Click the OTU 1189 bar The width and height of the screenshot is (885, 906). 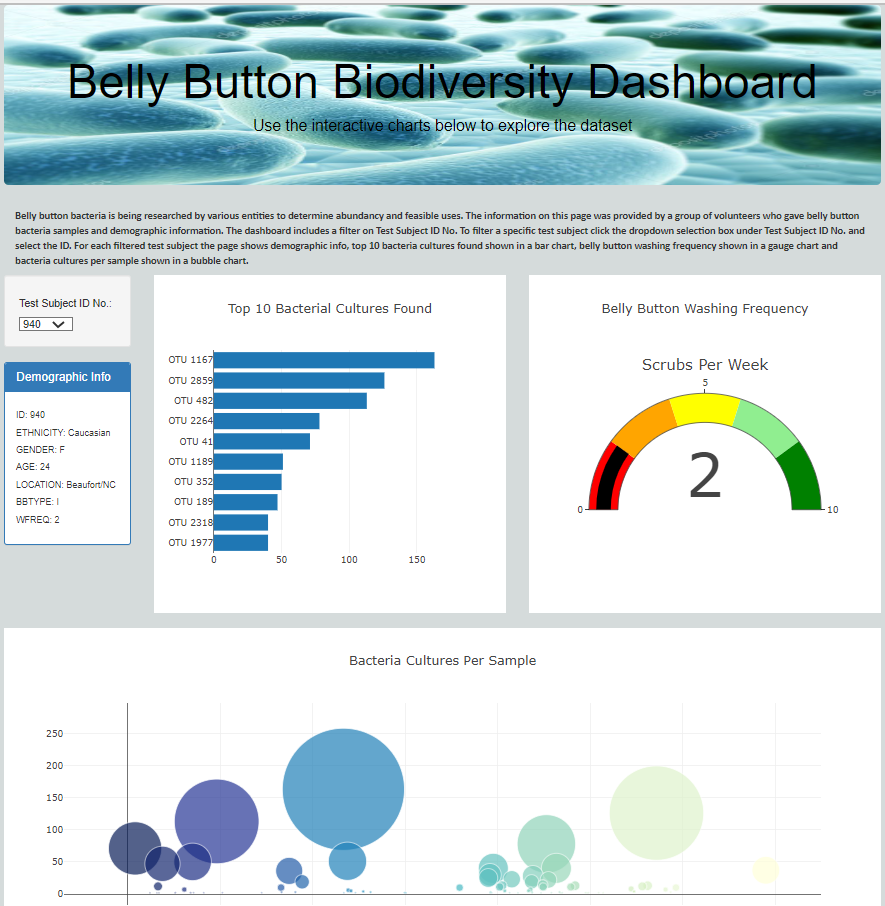(248, 462)
